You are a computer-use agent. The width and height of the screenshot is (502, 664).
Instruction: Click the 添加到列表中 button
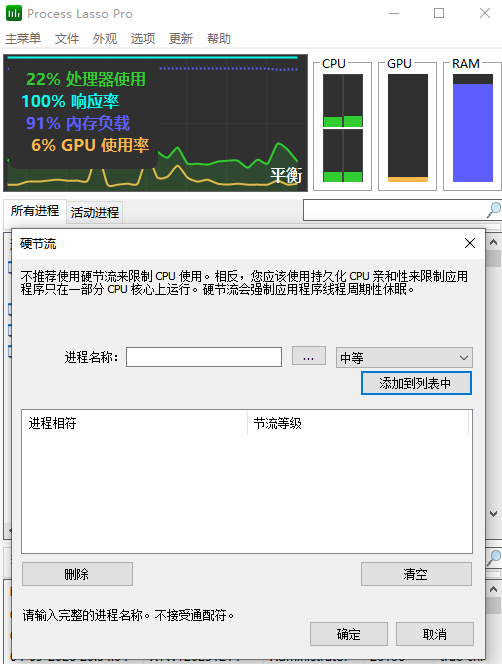point(416,383)
